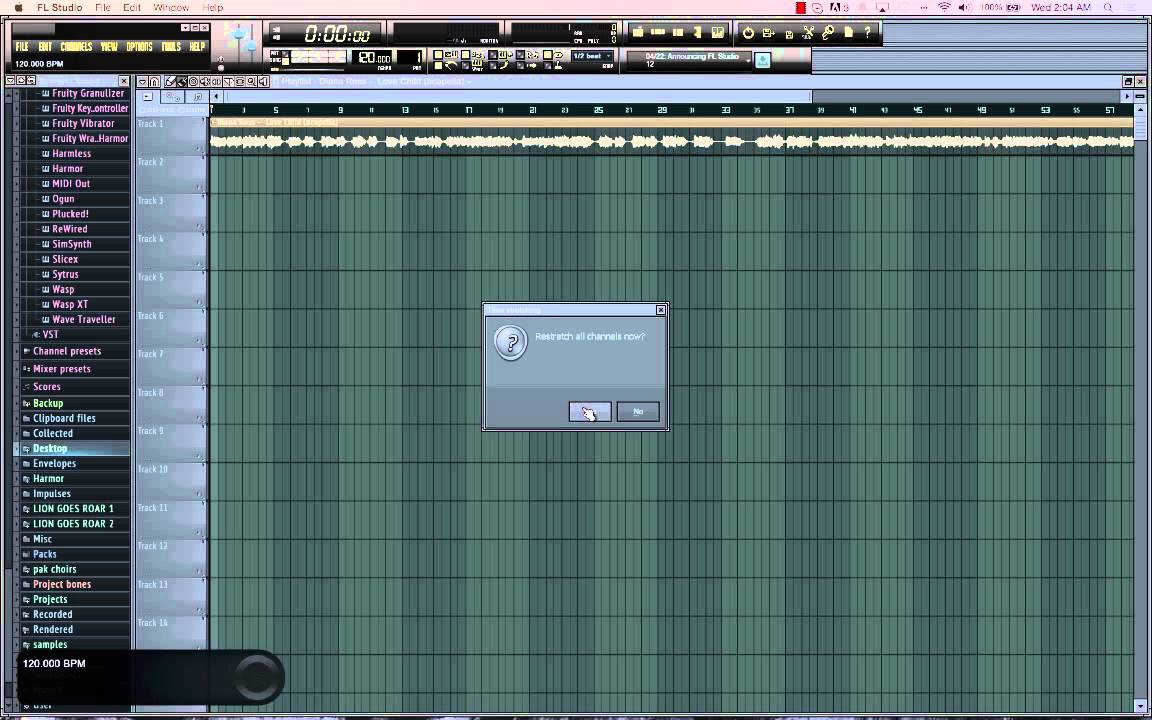Click the render/export scissors icon
This screenshot has height=720, width=1152.
pos(808,33)
